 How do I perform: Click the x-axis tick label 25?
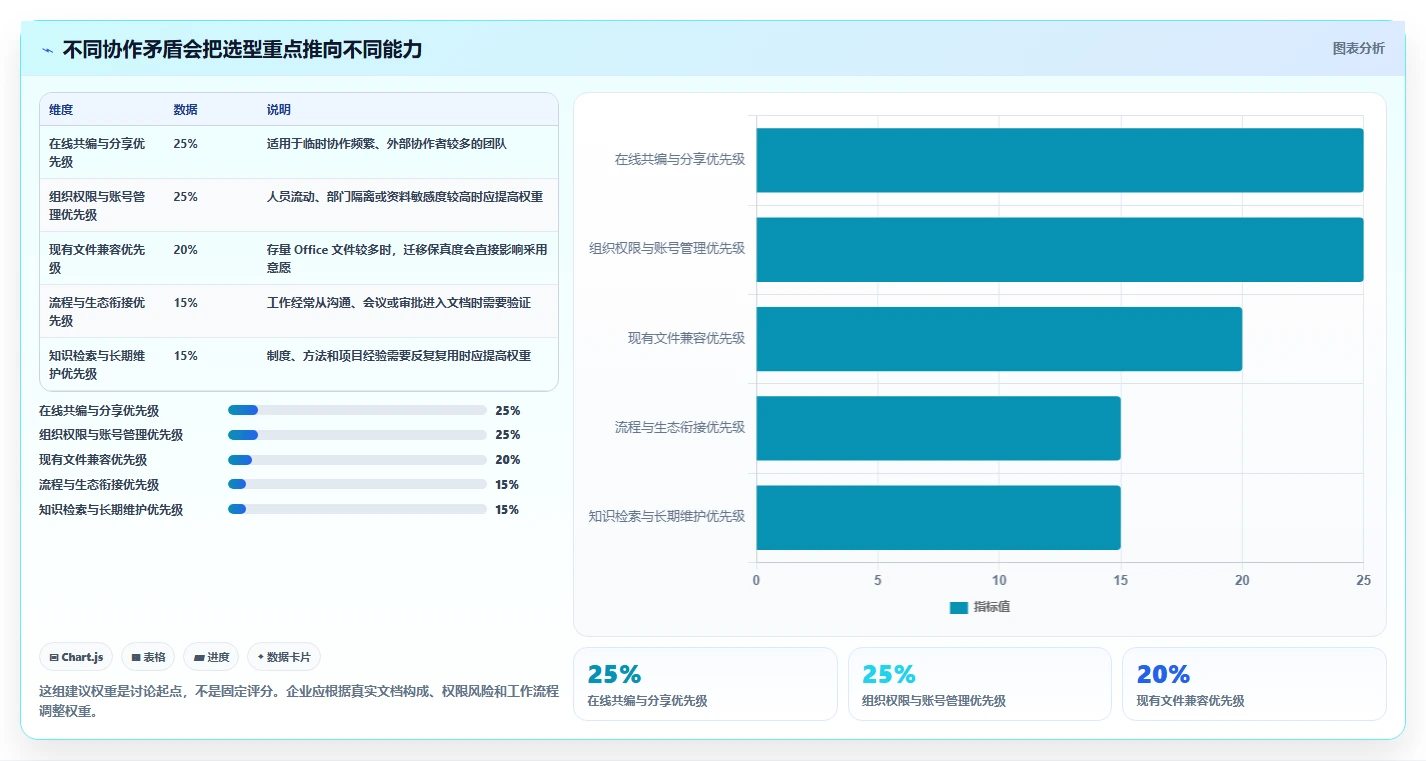pos(1364,581)
